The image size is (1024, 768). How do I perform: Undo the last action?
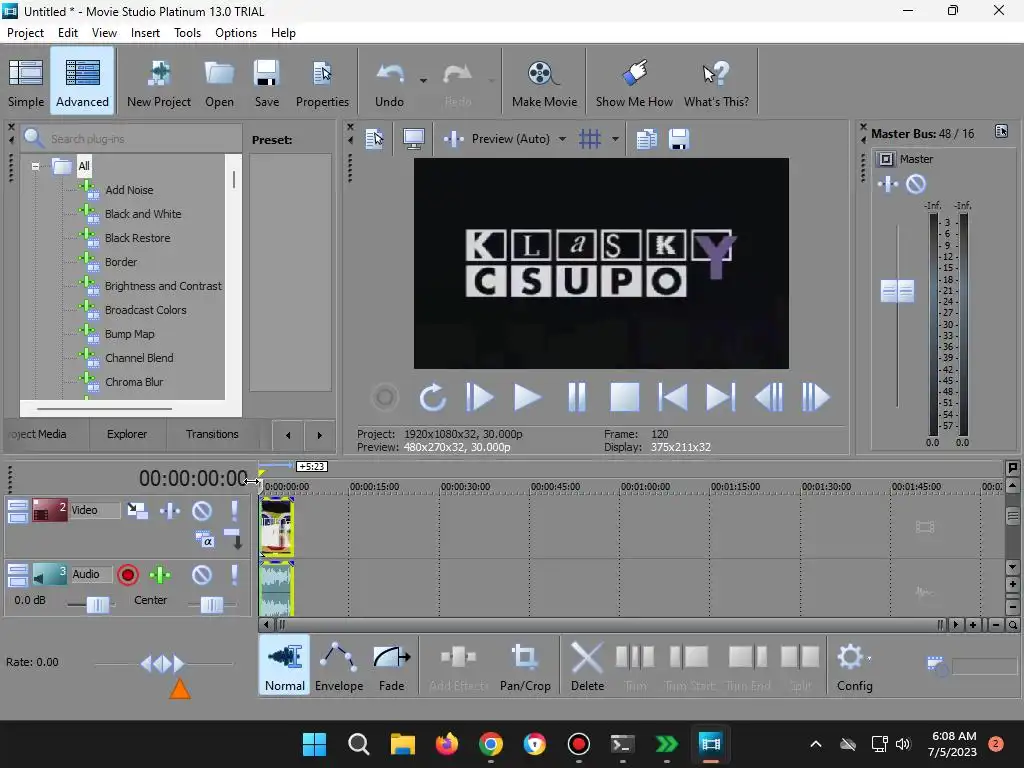coord(389,81)
